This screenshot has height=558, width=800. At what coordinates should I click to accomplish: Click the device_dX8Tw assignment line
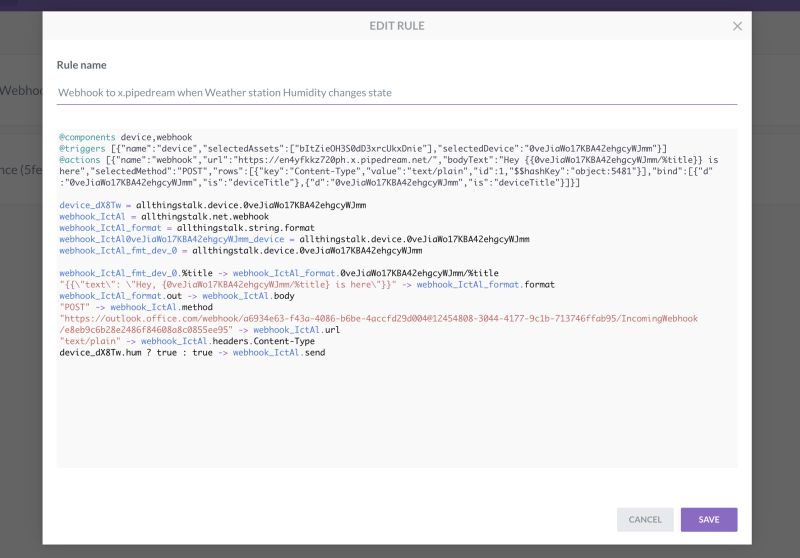pos(213,205)
